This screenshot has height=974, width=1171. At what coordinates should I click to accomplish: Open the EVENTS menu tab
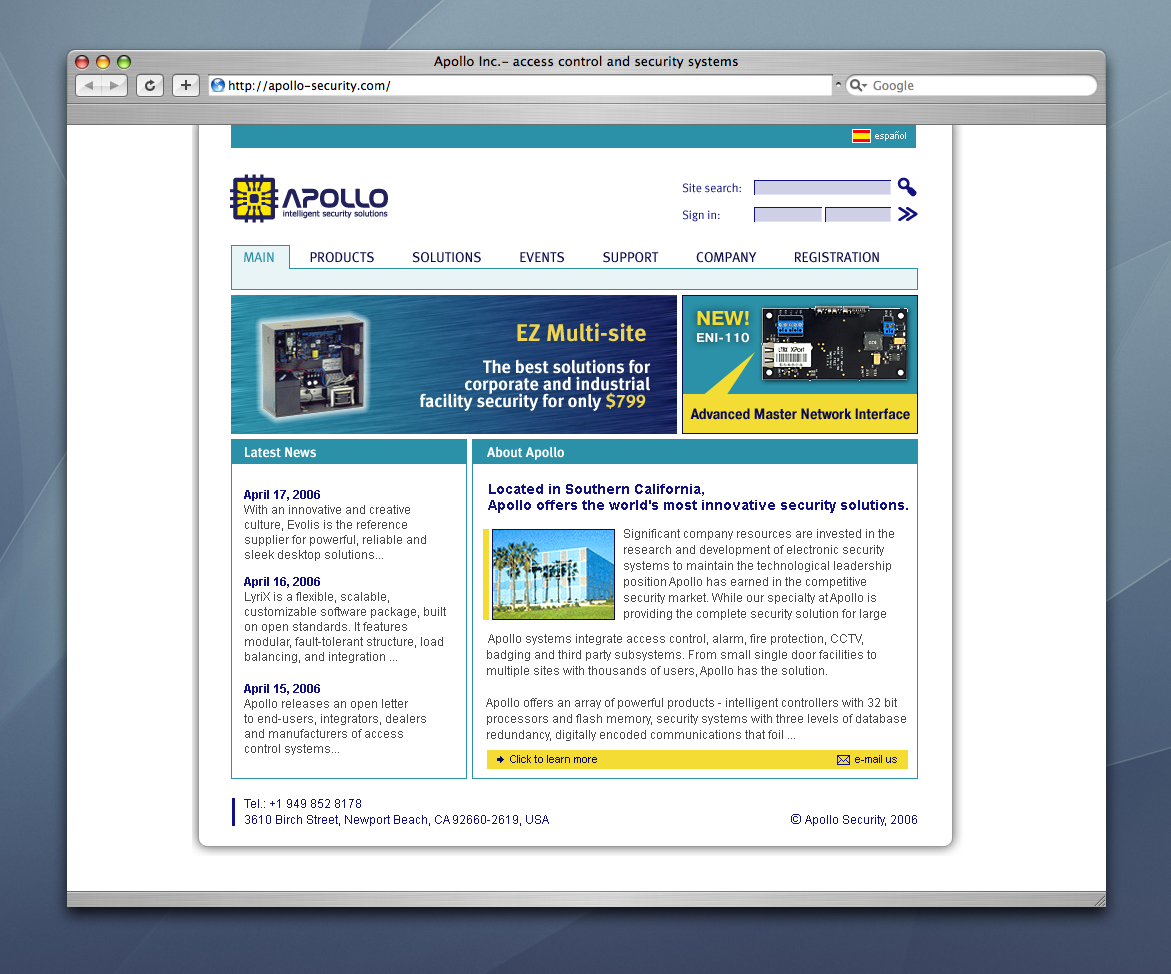click(541, 257)
